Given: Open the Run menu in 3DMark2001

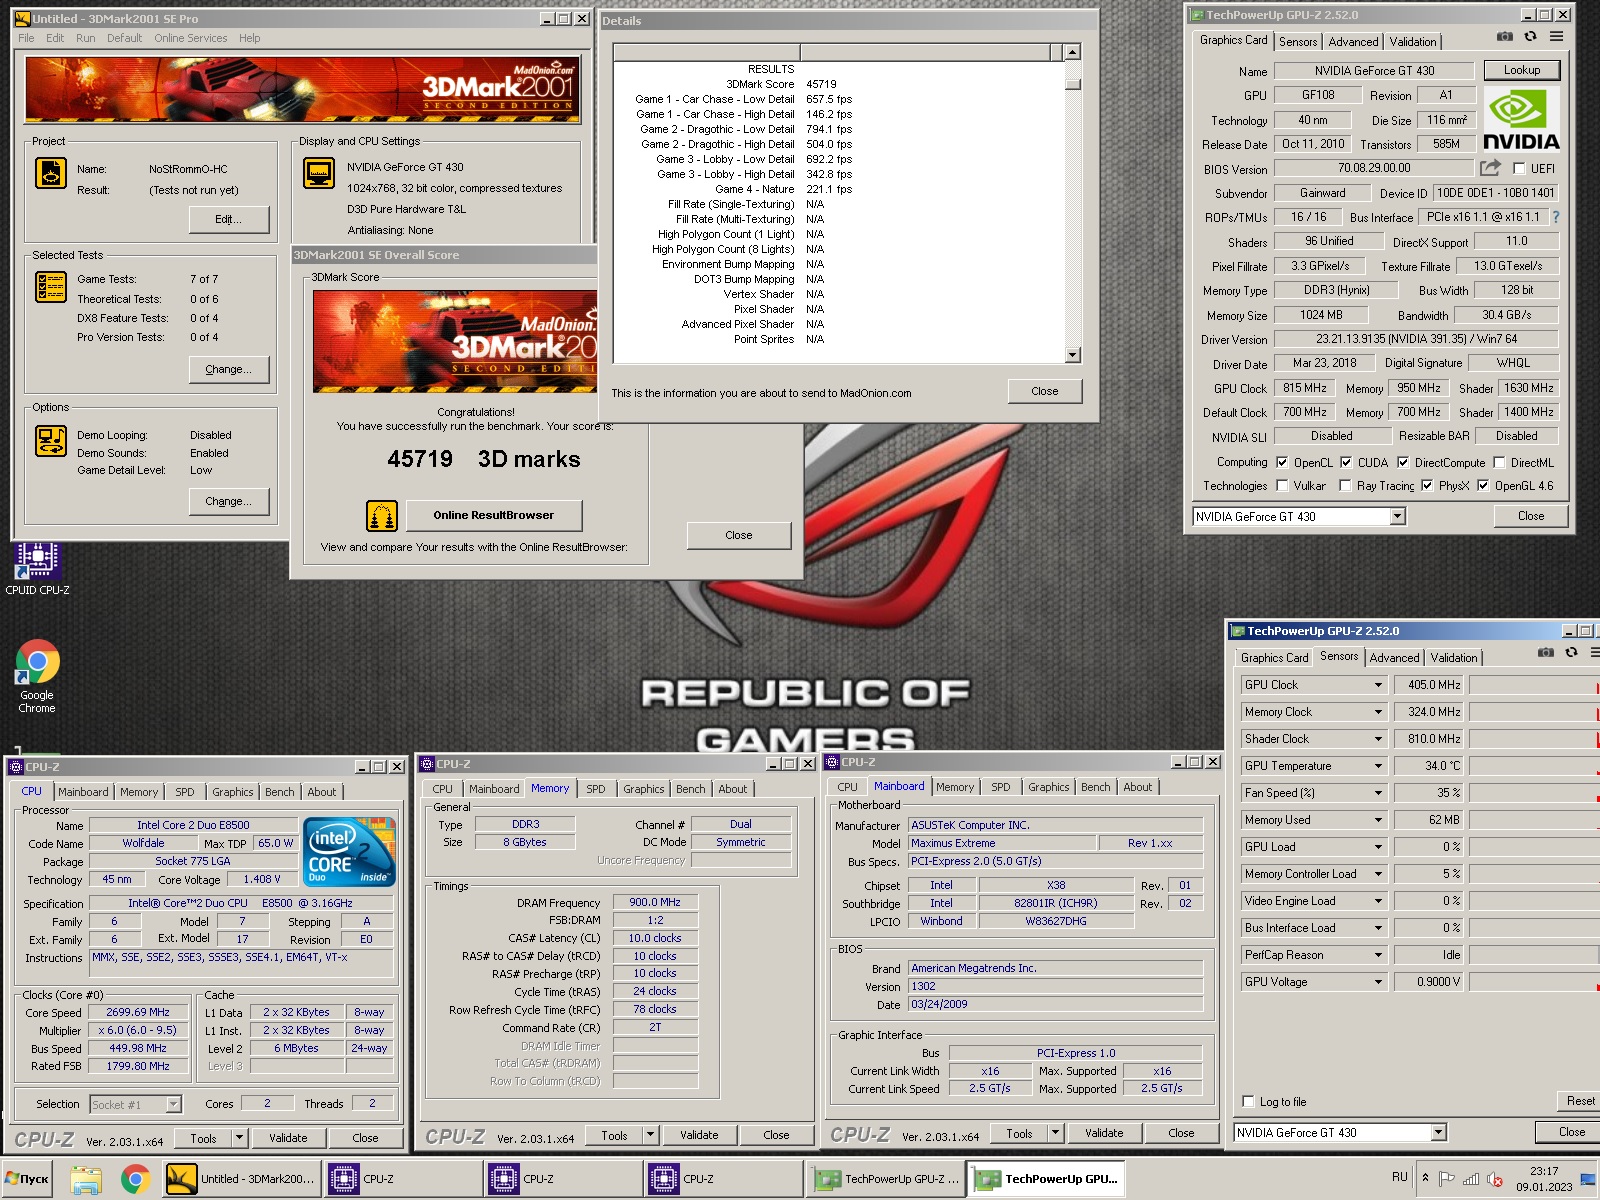Looking at the screenshot, I should click(x=85, y=38).
